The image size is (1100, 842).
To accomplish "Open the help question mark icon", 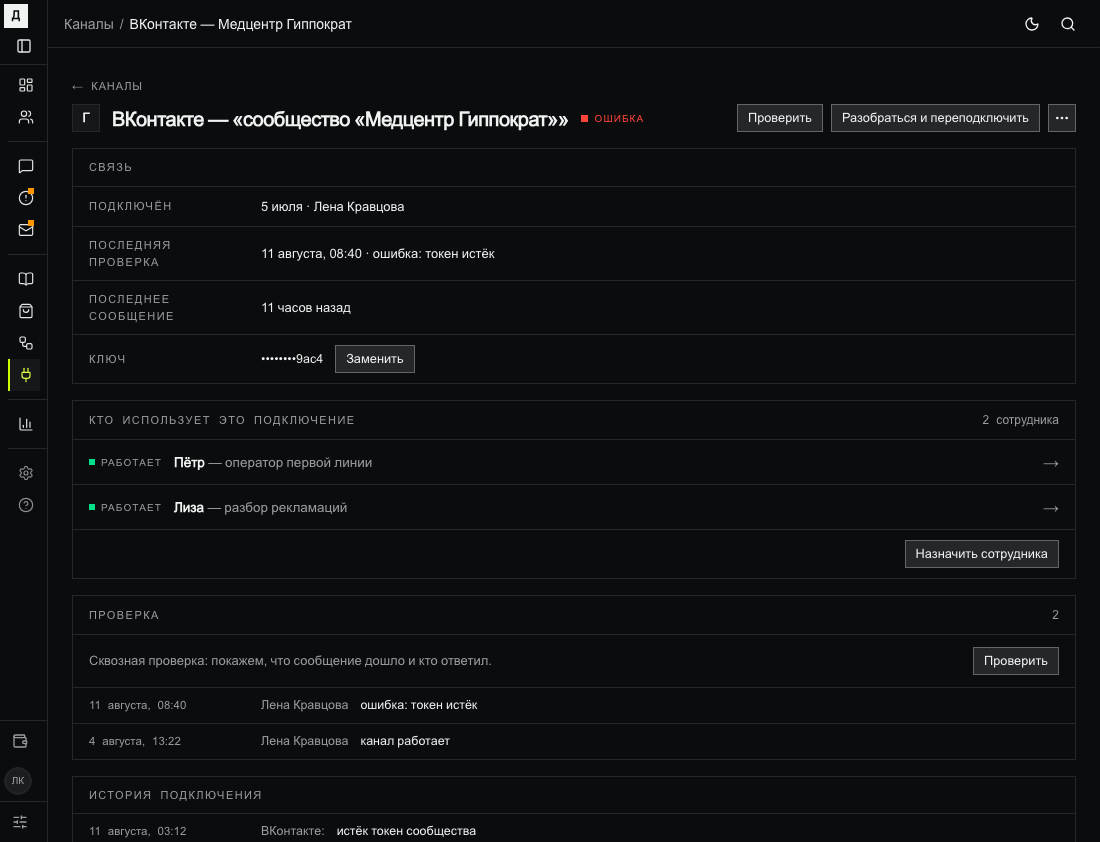I will pyautogui.click(x=26, y=505).
